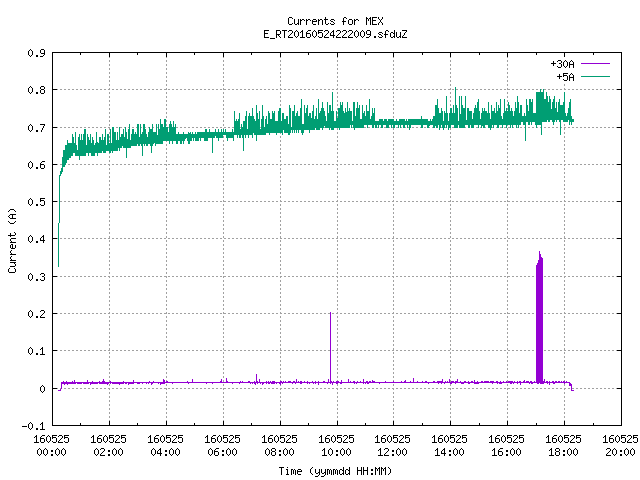Select the y-axis tick value 0.3
This screenshot has width=640, height=480.
(x=37, y=277)
